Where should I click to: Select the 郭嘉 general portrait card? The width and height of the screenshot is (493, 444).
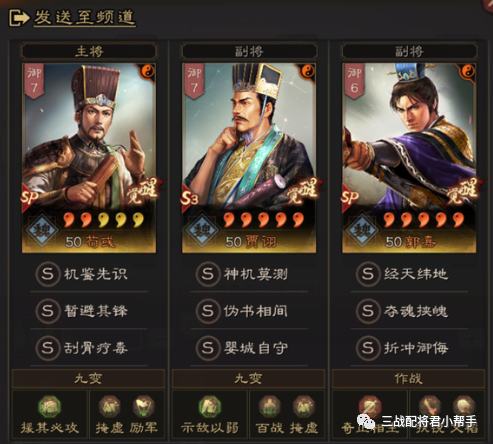tap(409, 158)
